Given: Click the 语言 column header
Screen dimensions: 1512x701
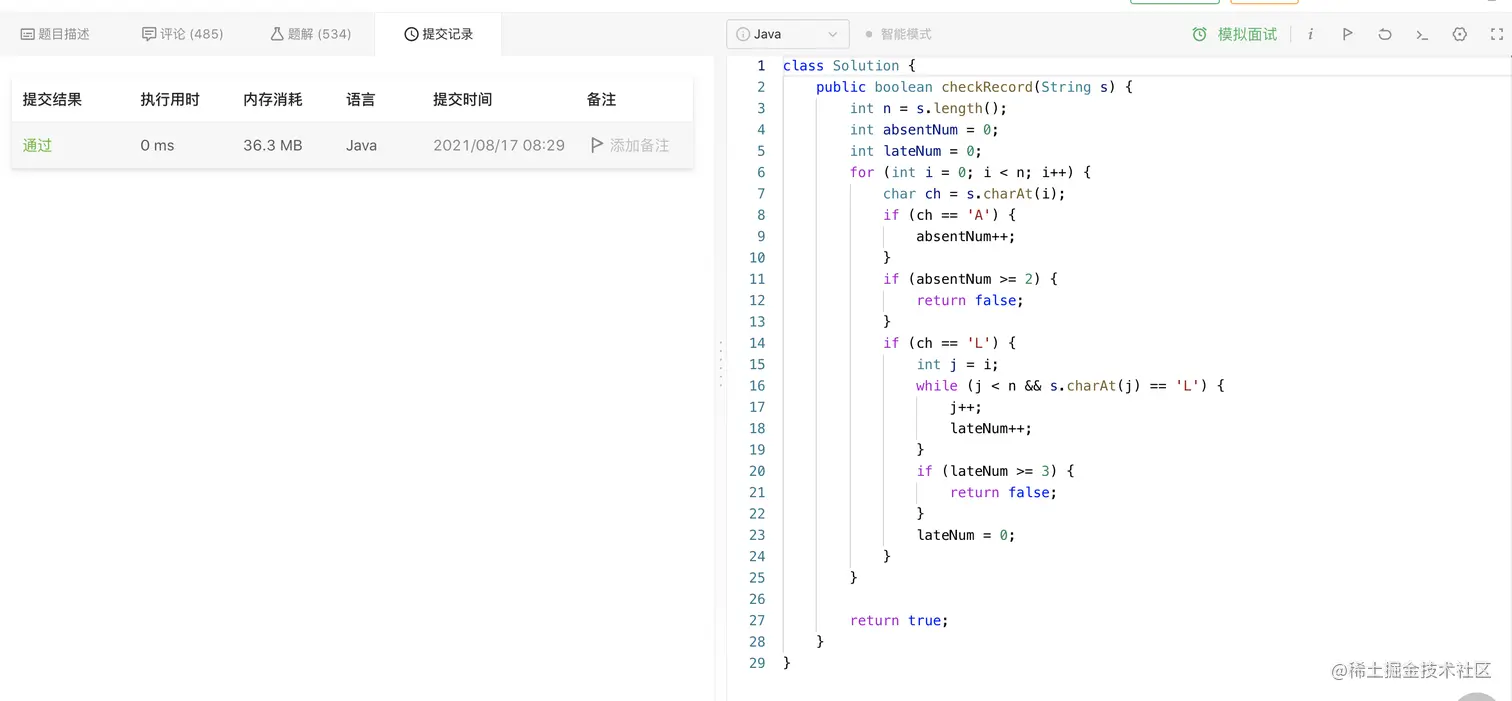Looking at the screenshot, I should point(361,99).
